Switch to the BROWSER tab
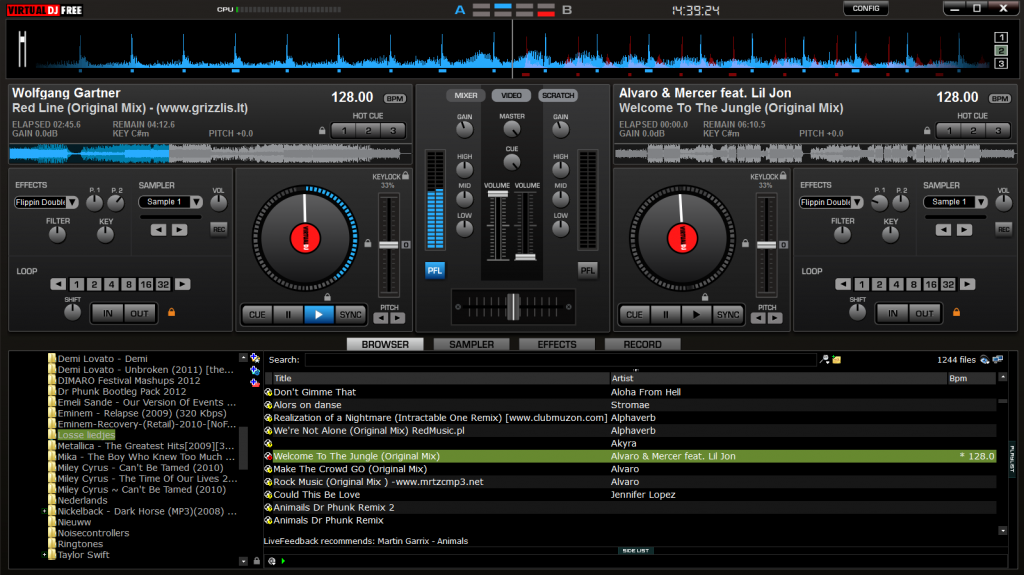The width and height of the screenshot is (1024, 575). pyautogui.click(x=385, y=344)
